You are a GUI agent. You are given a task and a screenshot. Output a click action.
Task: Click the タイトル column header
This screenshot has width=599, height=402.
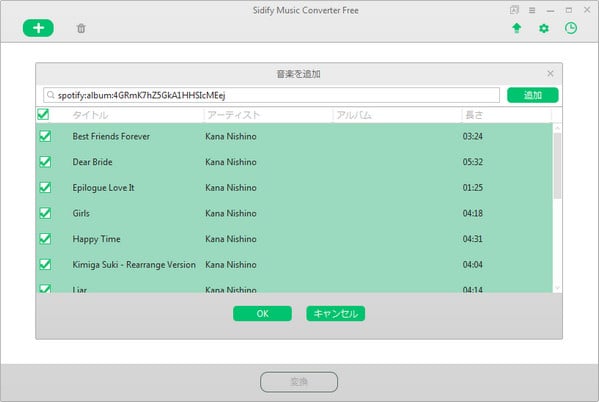[90, 115]
